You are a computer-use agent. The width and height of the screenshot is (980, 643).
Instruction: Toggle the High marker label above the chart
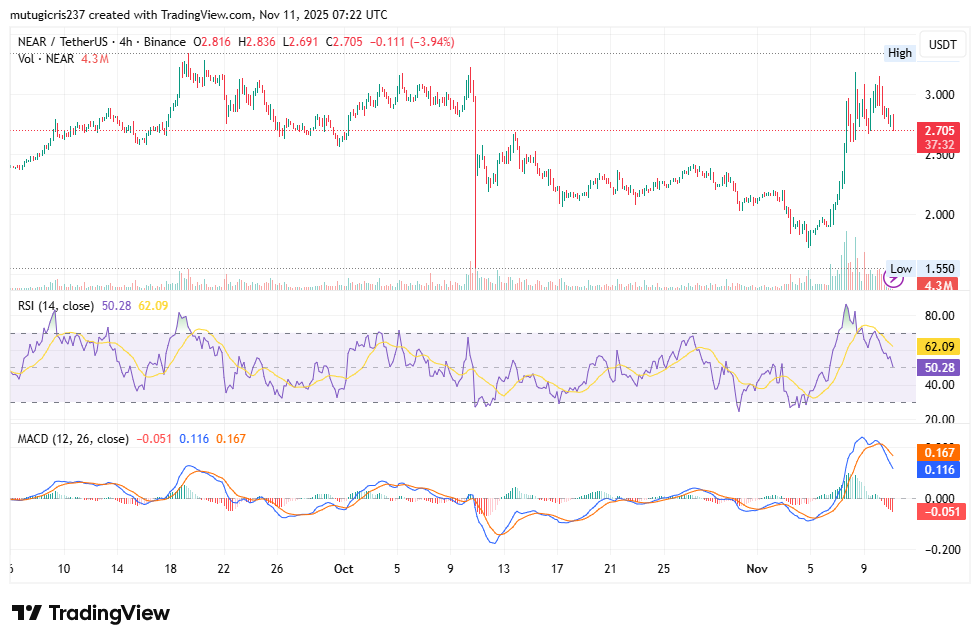(899, 52)
